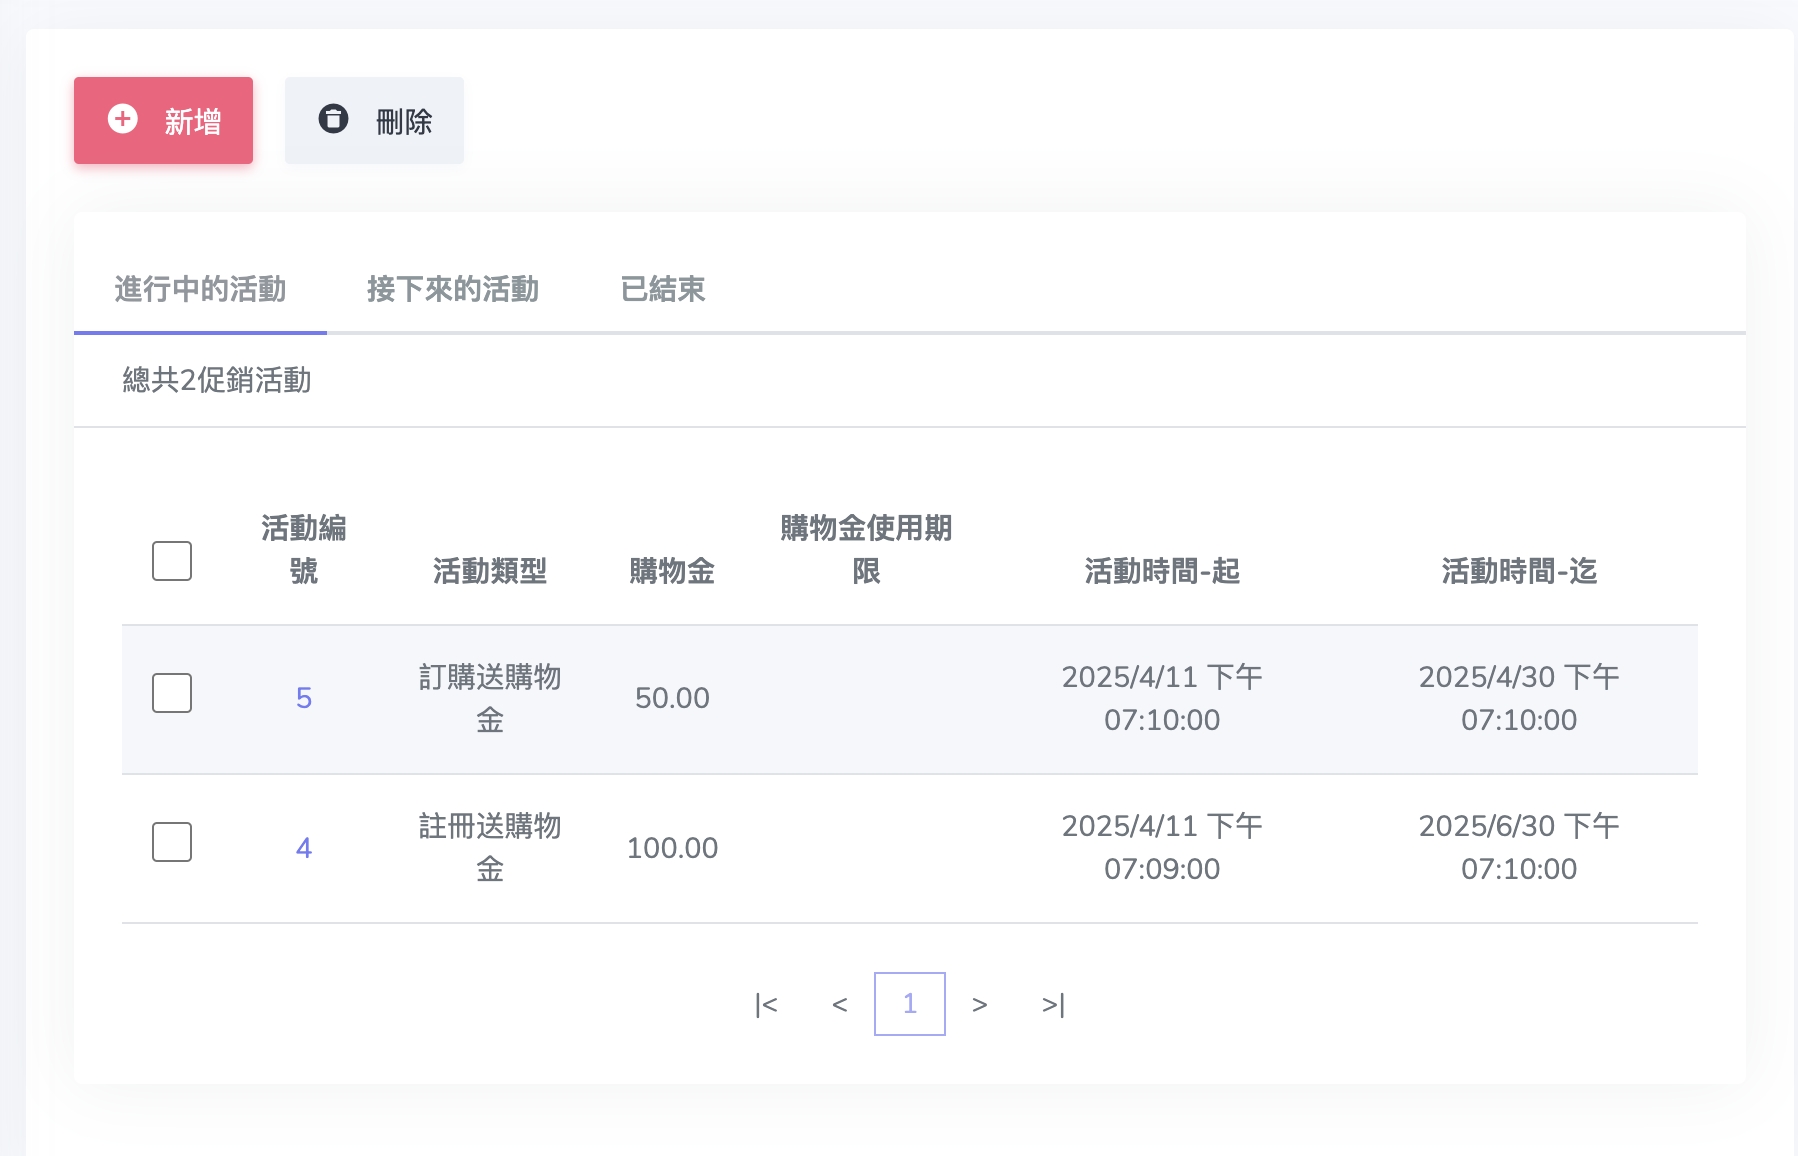This screenshot has height=1156, width=1798.
Task: Check the checkbox for activity 5
Action: [x=172, y=693]
